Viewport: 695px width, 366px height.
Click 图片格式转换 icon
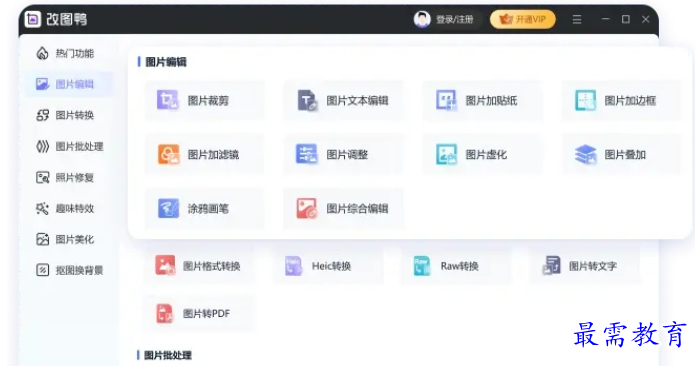click(165, 265)
